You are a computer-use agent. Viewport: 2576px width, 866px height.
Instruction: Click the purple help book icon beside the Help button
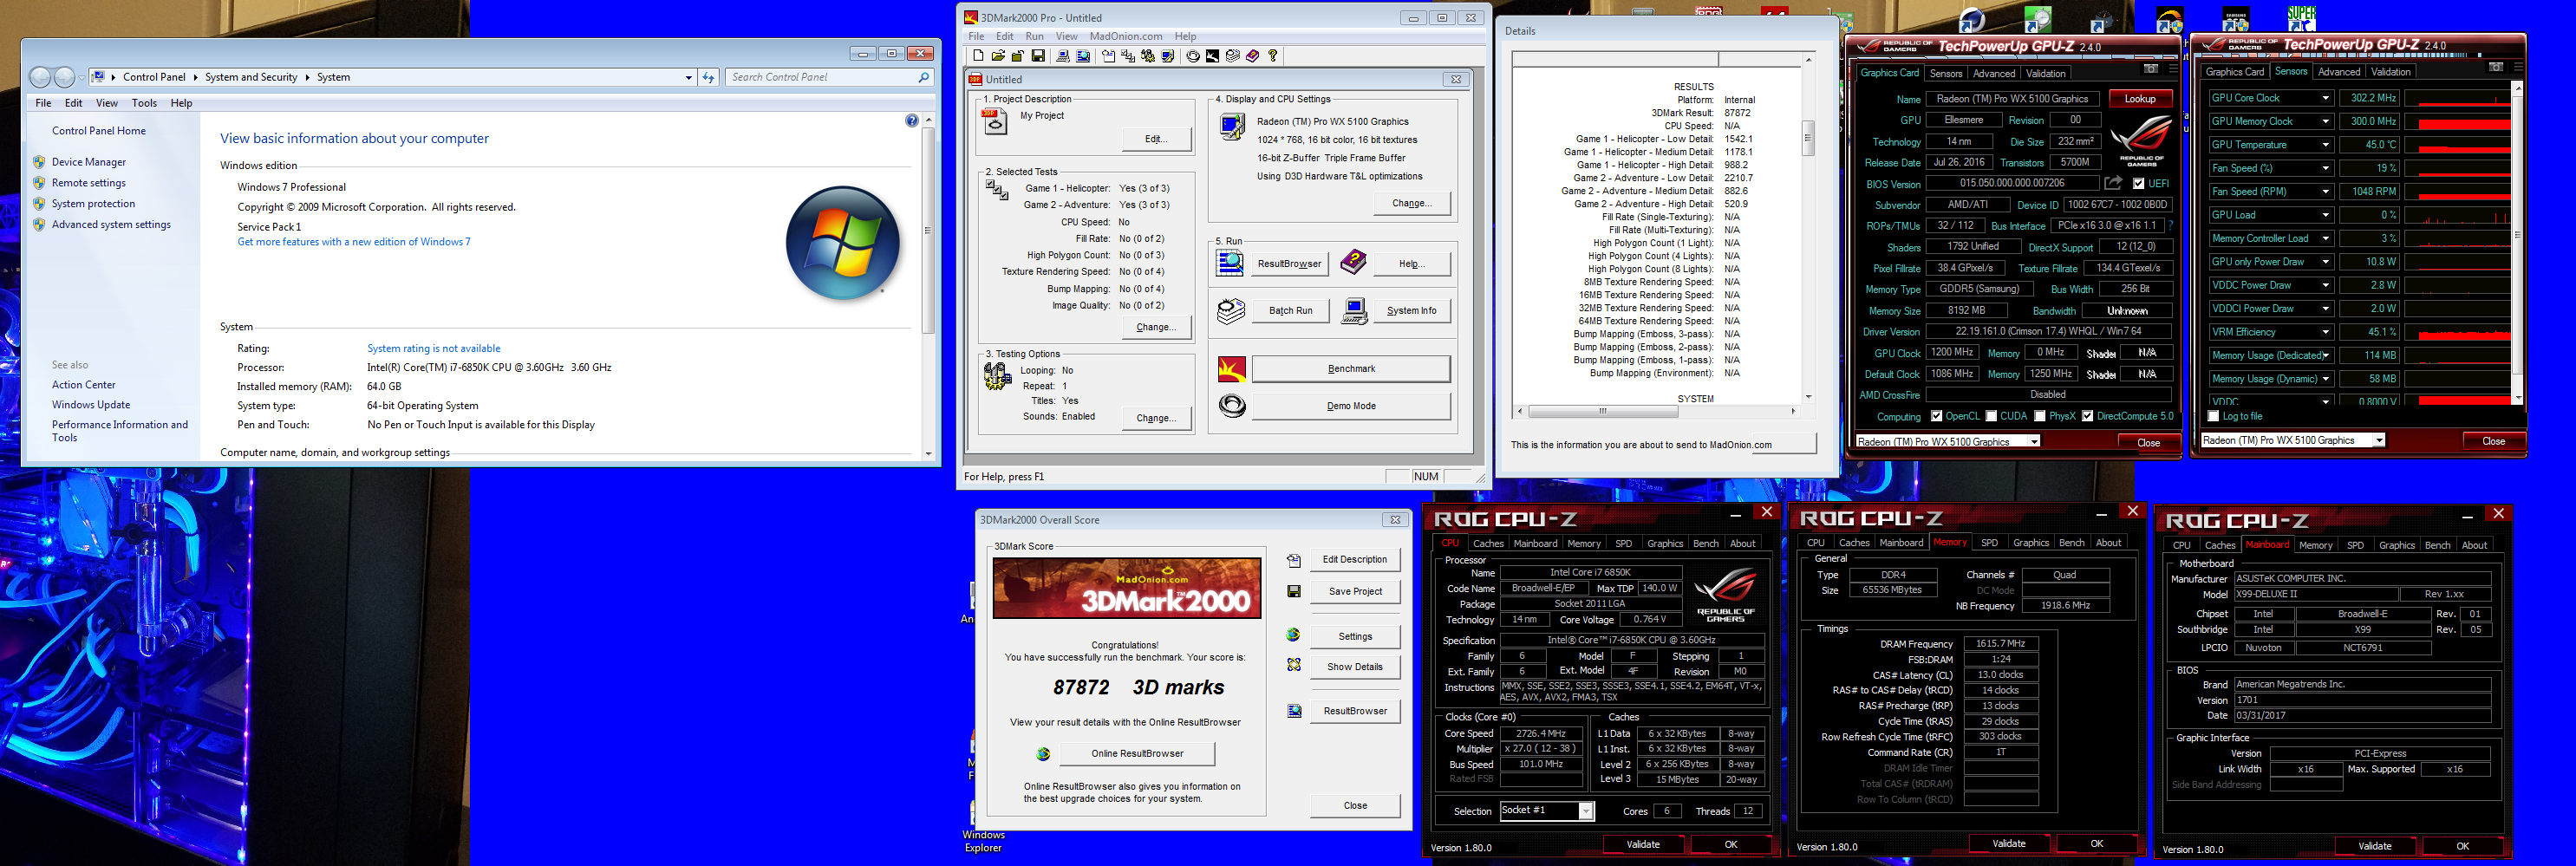(1353, 263)
